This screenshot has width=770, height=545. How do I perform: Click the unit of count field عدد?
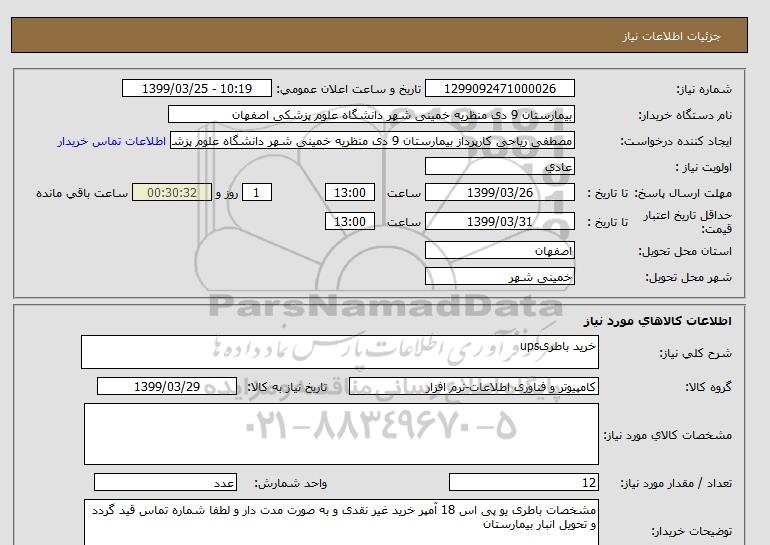[165, 483]
